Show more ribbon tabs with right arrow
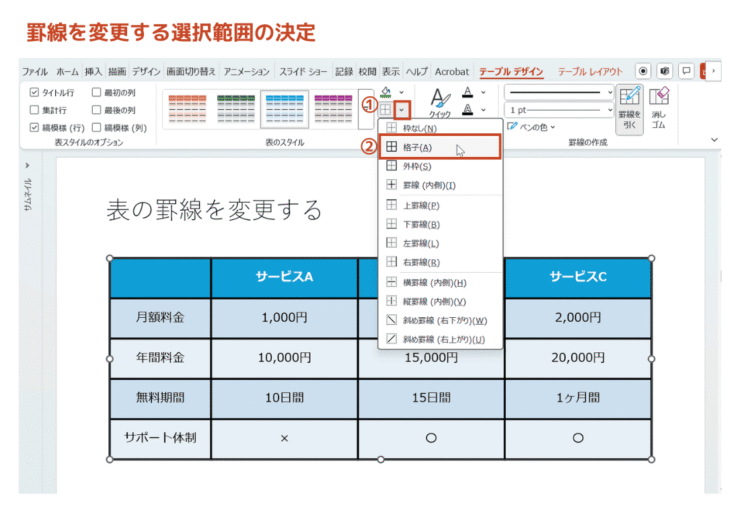Viewport: 740px width, 505px height. click(x=714, y=71)
